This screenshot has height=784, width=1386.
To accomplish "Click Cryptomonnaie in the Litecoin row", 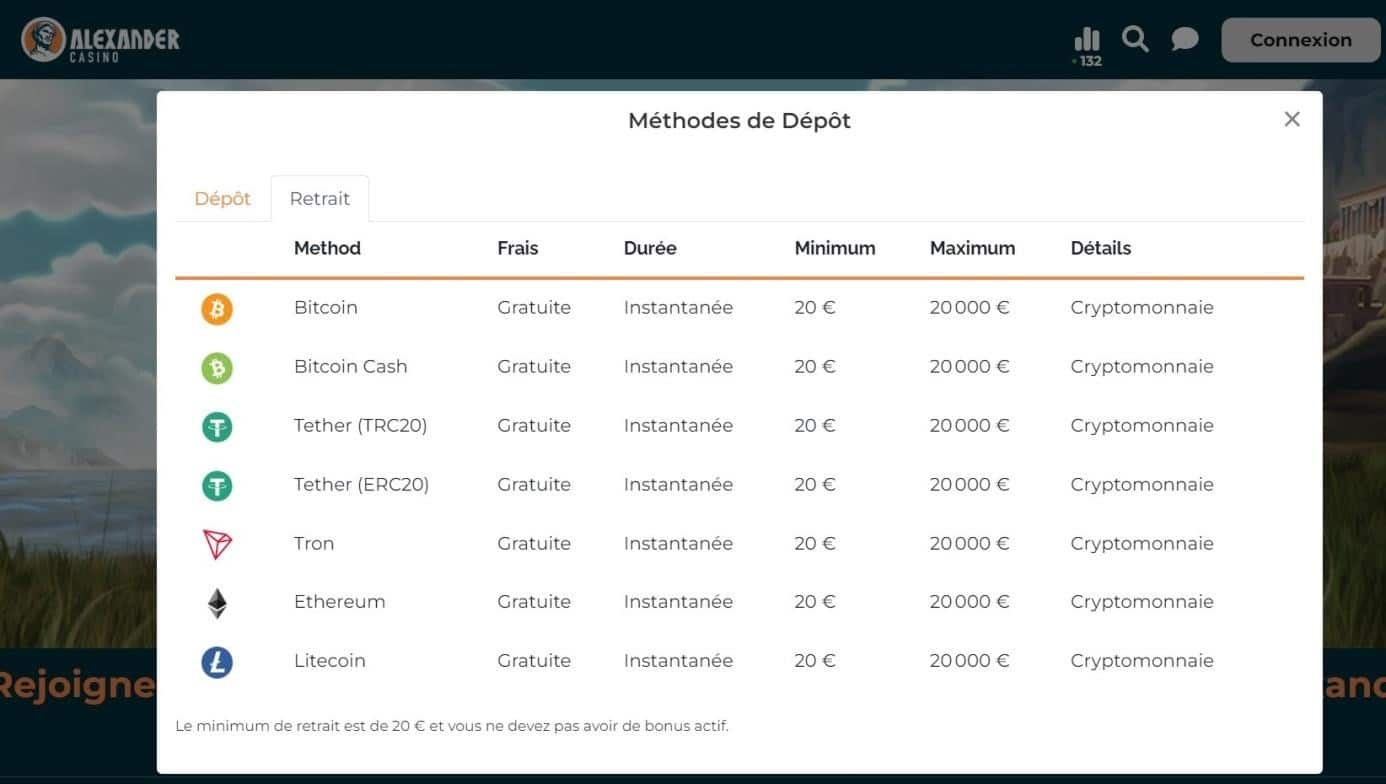I will pyautogui.click(x=1142, y=660).
